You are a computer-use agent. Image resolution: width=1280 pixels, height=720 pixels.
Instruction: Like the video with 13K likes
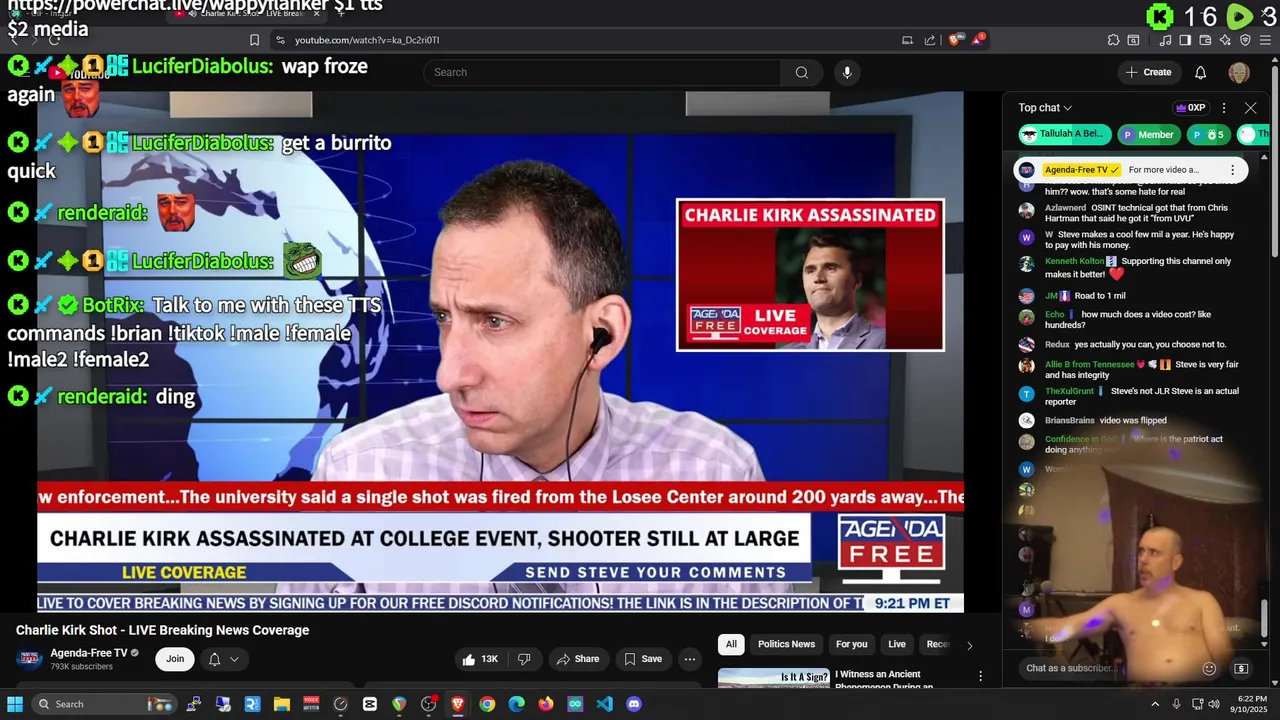point(480,659)
